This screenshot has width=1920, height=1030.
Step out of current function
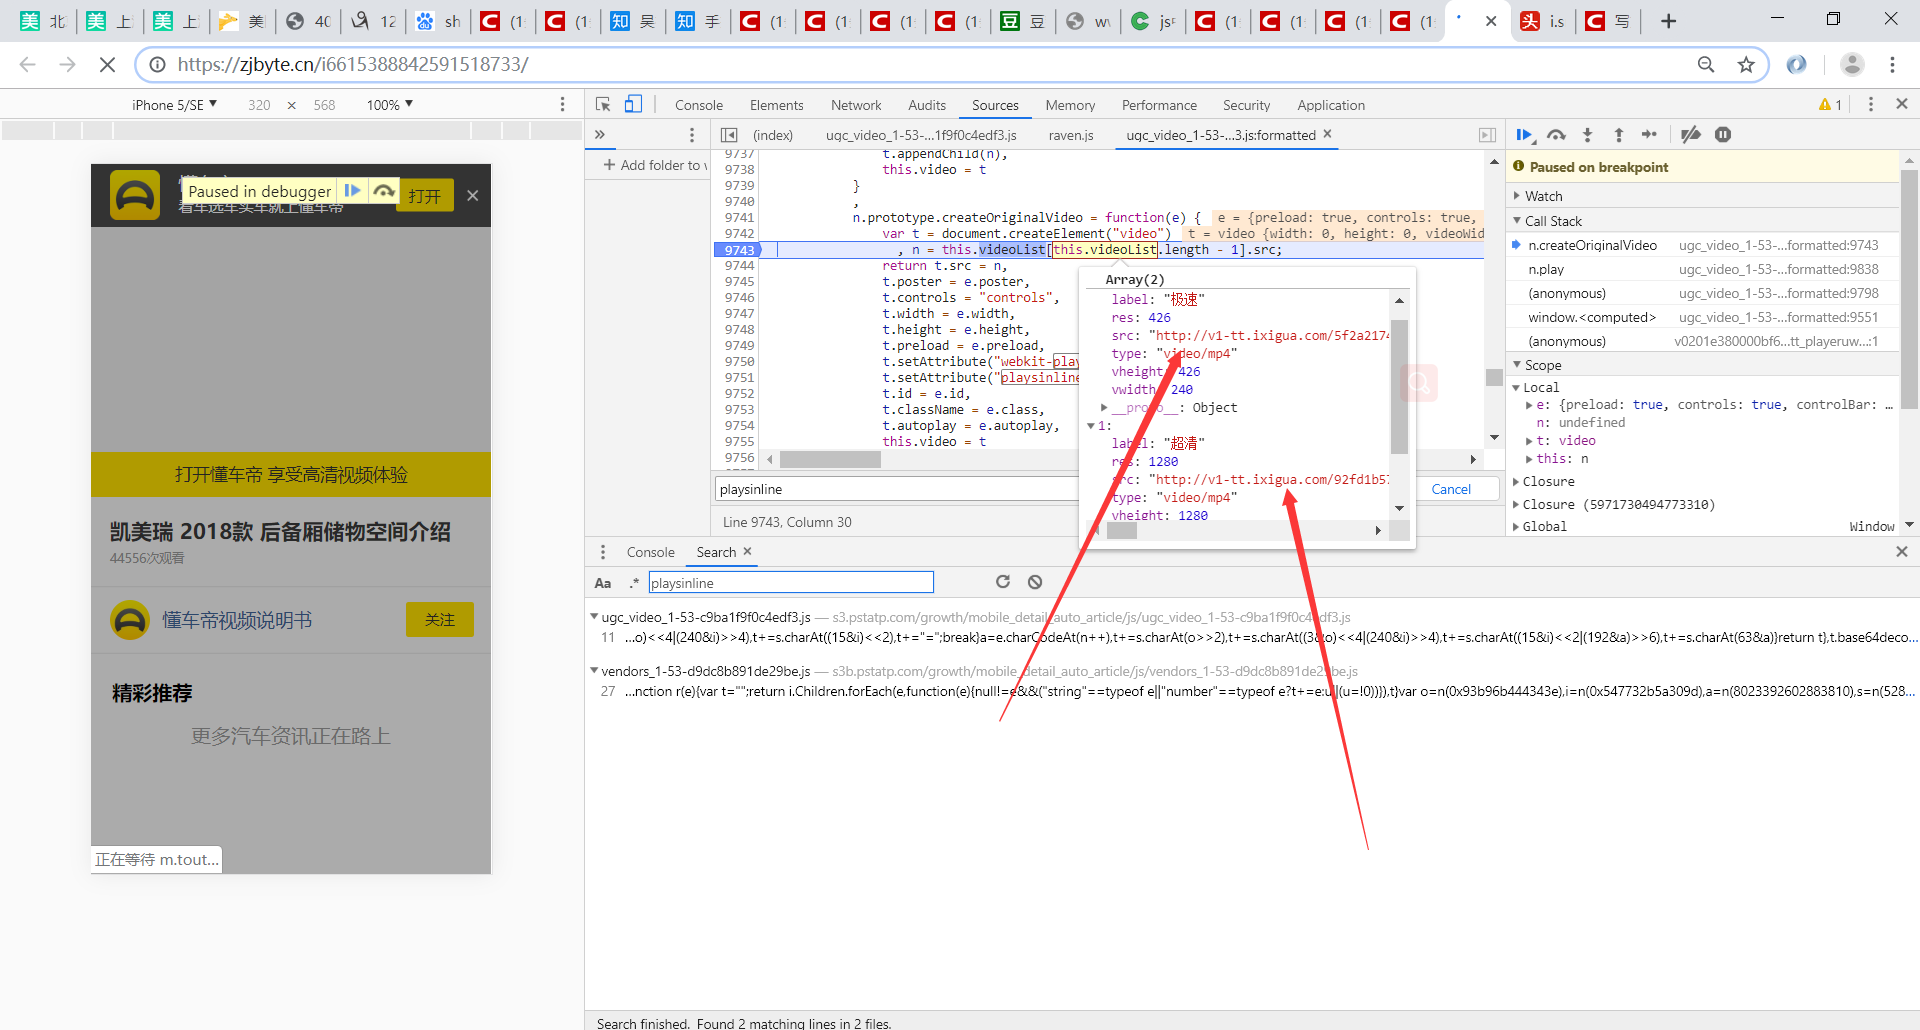click(x=1618, y=135)
